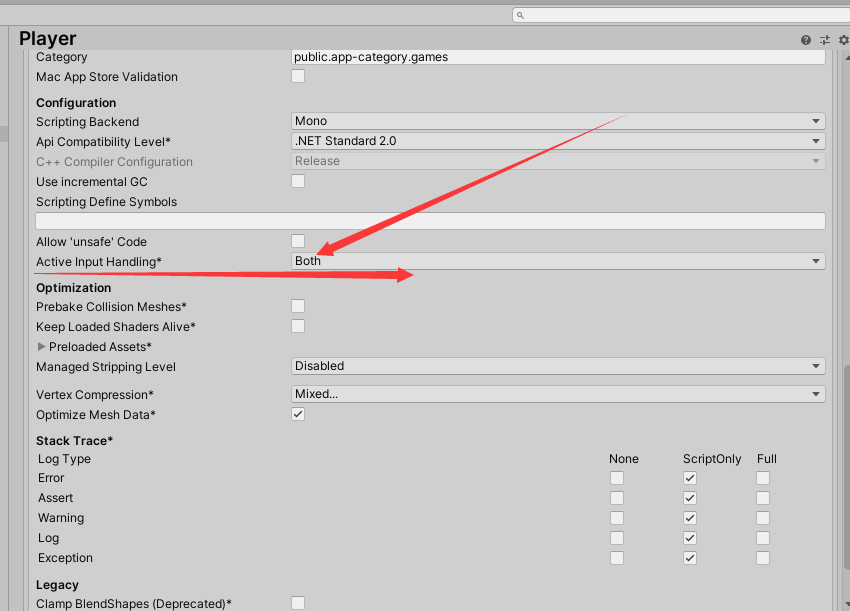Change Active Input Handling from Both
This screenshot has width=850, height=611.
(x=557, y=260)
